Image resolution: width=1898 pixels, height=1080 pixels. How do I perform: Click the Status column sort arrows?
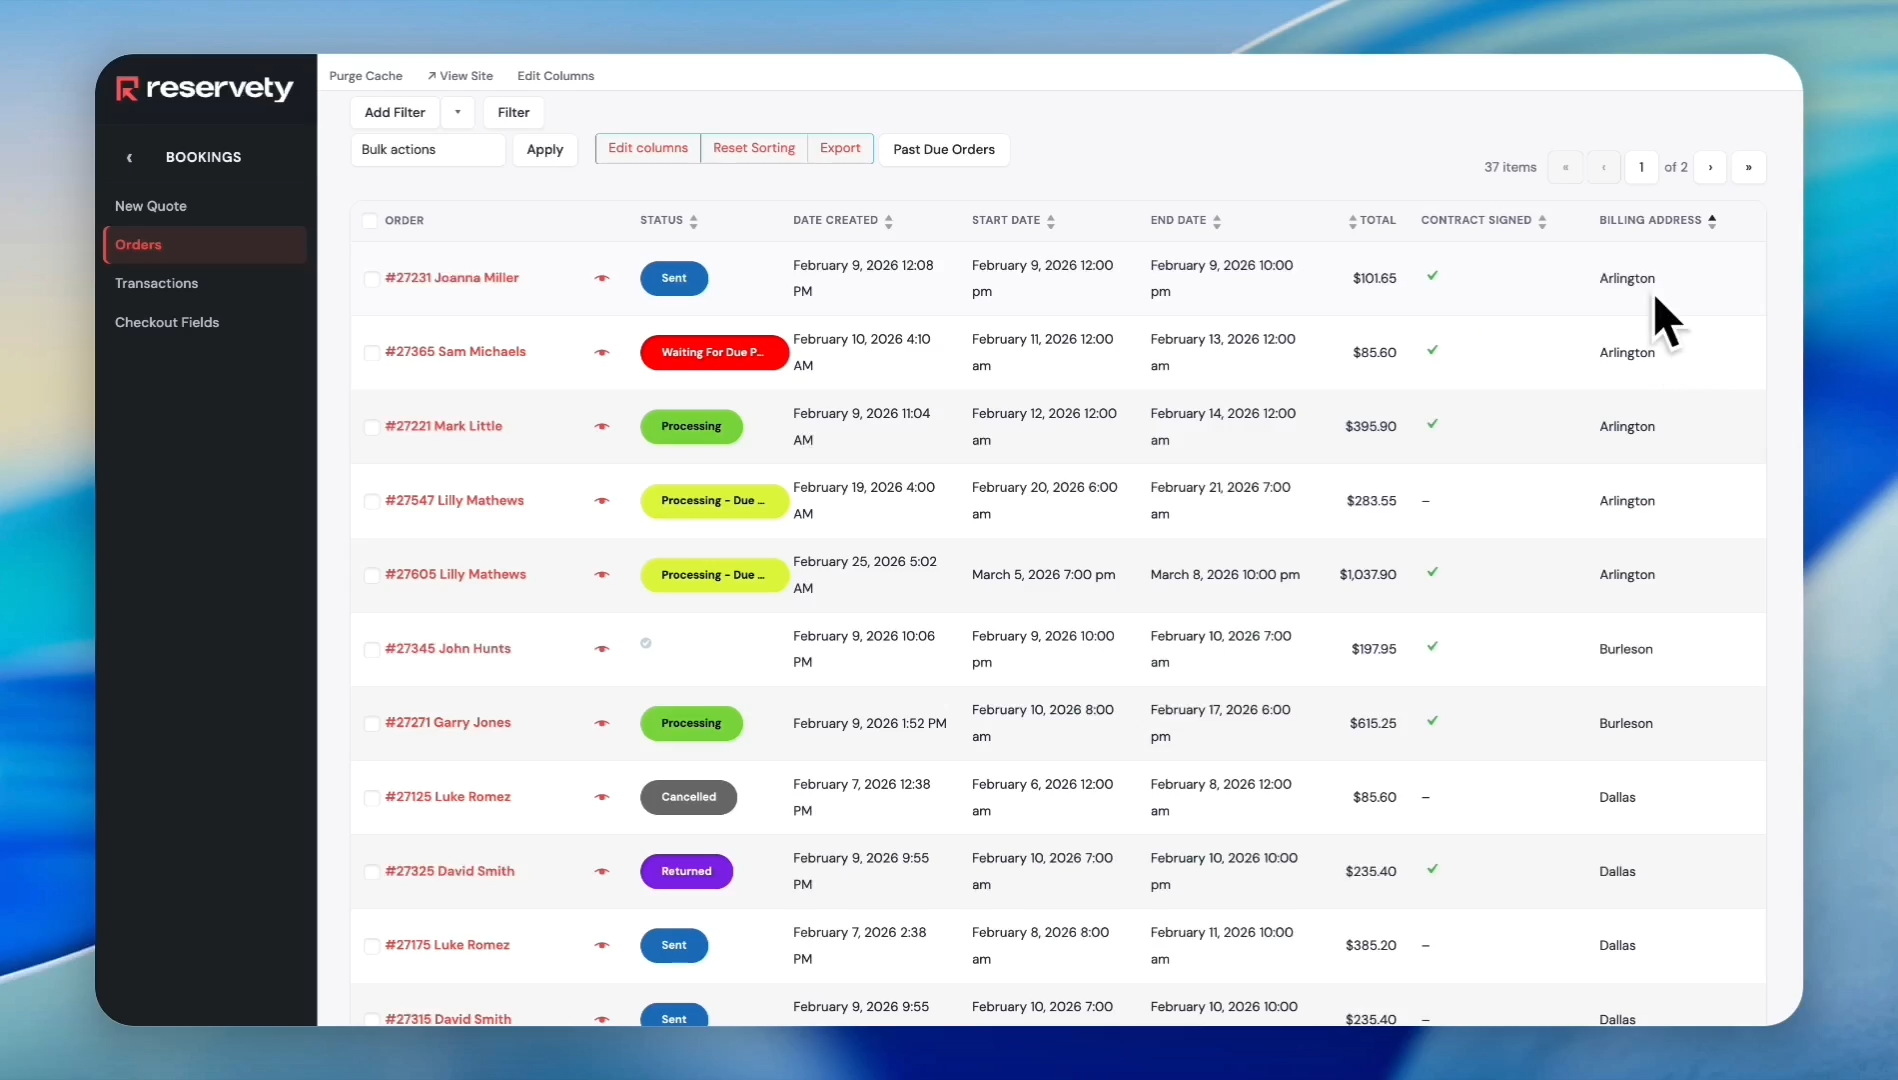[x=693, y=221]
